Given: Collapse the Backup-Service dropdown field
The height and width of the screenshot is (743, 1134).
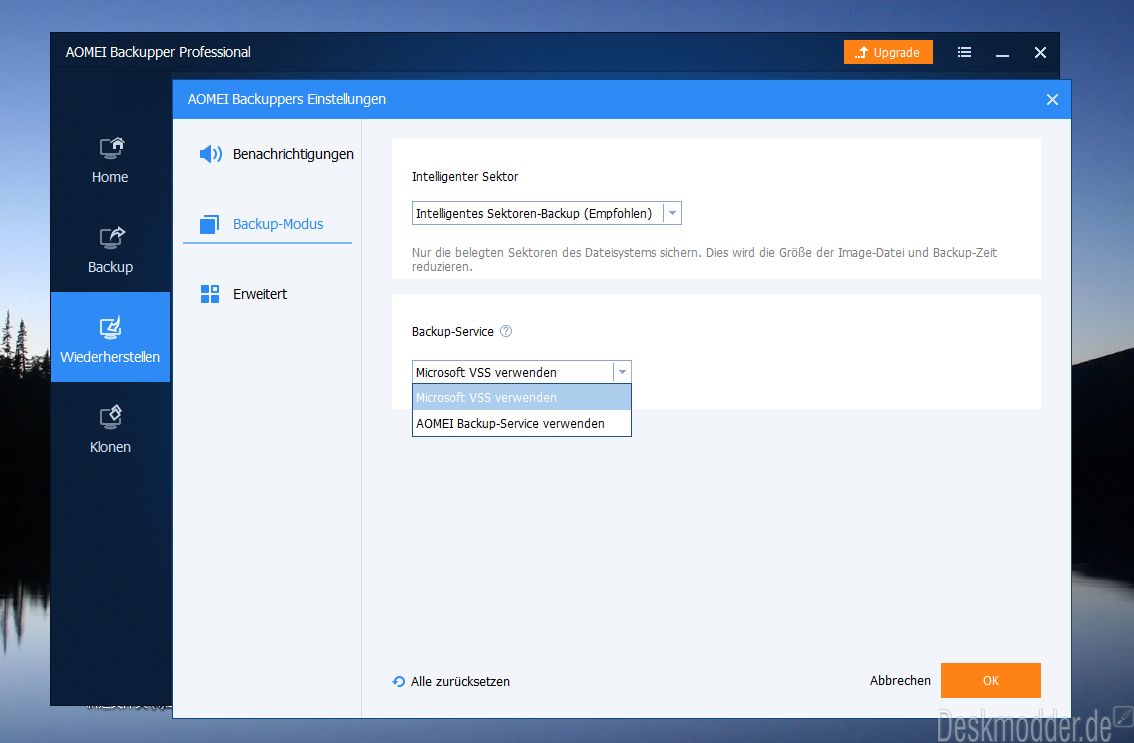Looking at the screenshot, I should [x=521, y=372].
